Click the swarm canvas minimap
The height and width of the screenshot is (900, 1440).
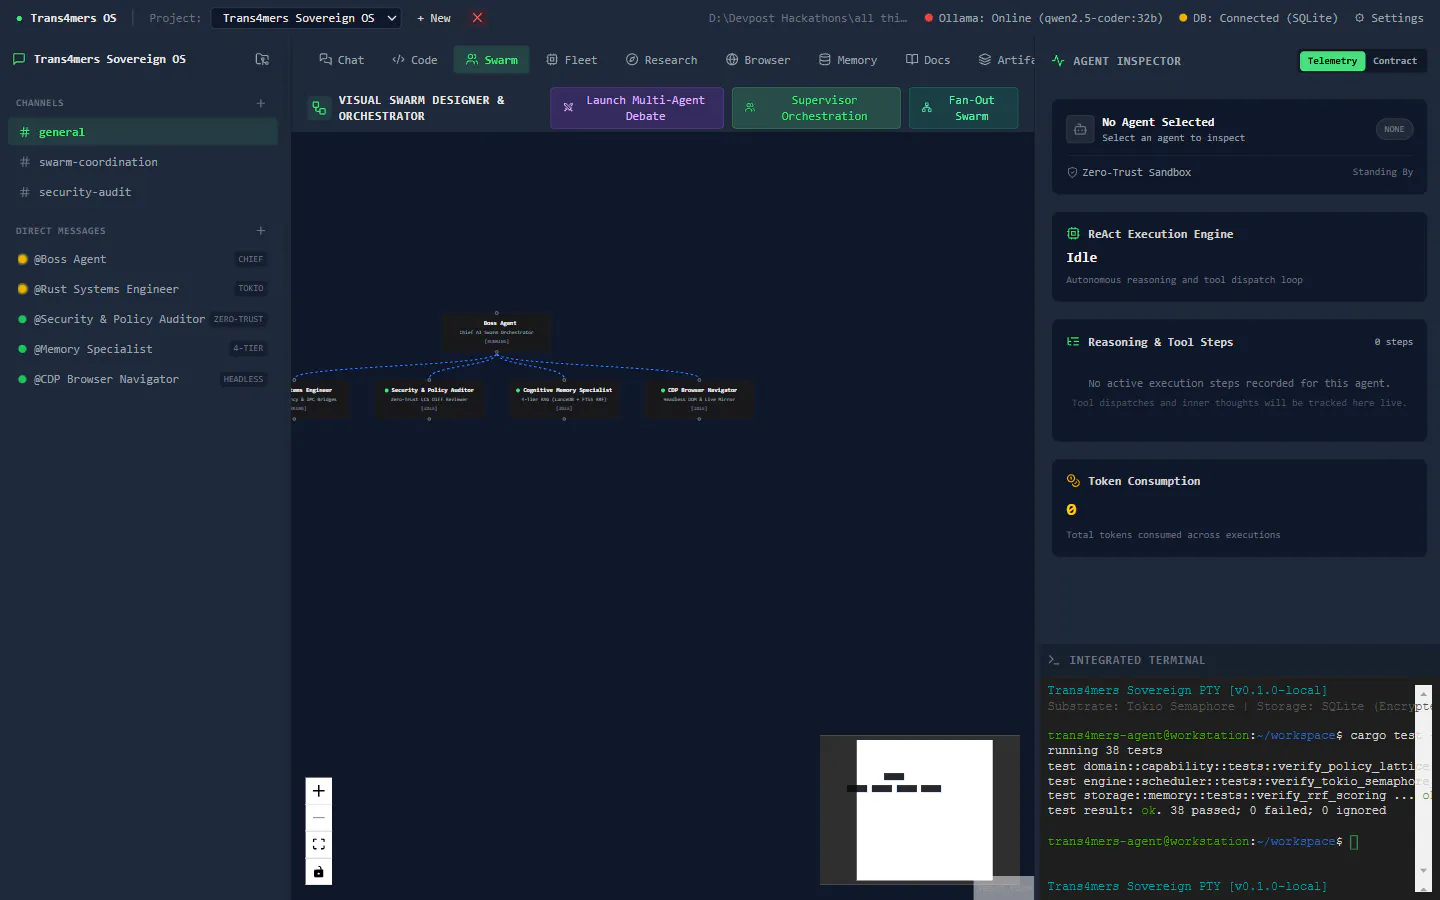point(920,810)
